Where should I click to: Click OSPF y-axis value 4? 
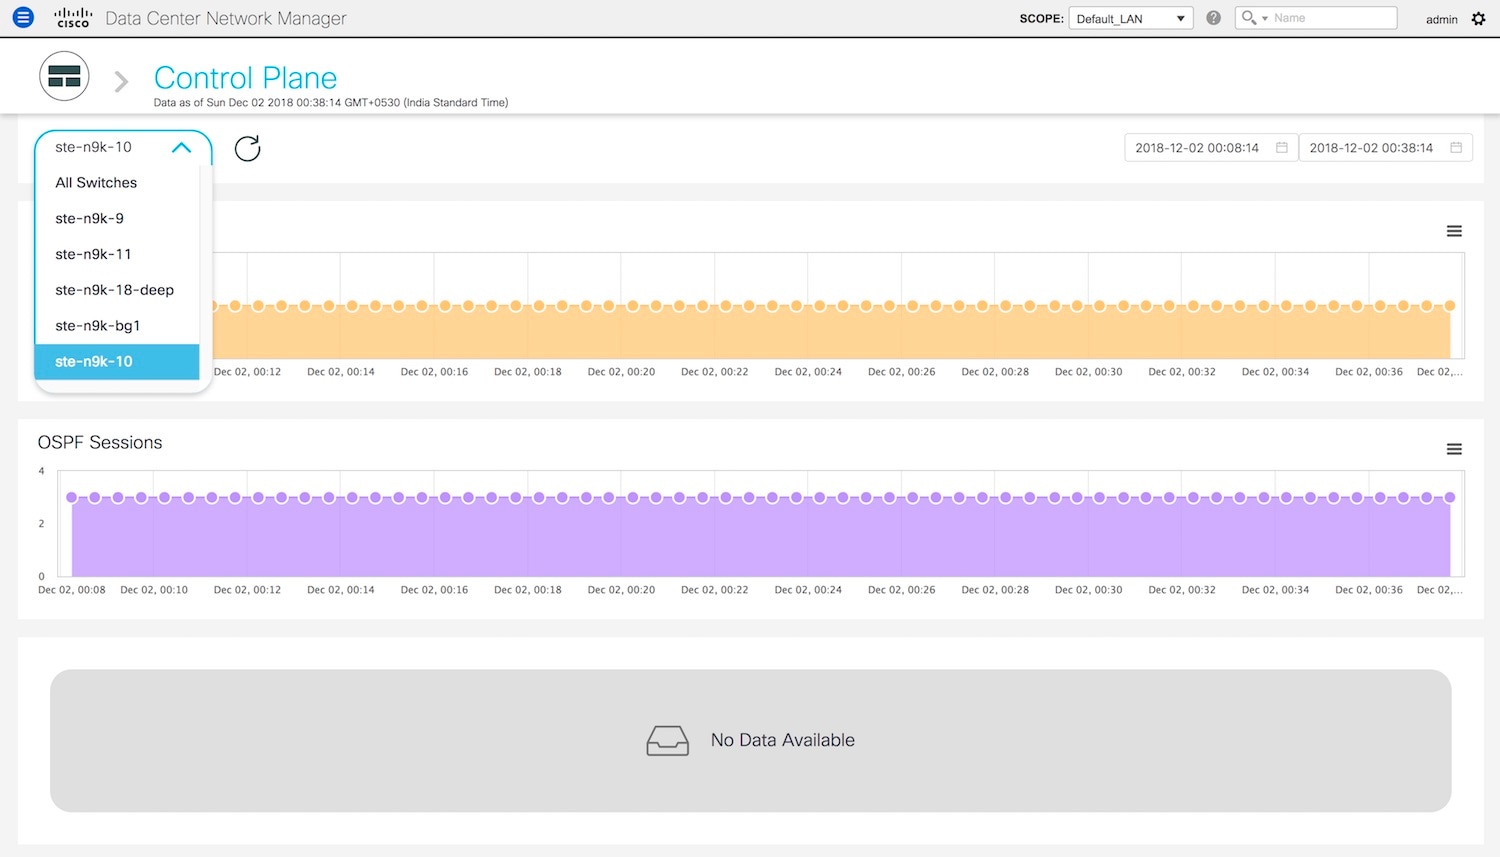tap(41, 471)
